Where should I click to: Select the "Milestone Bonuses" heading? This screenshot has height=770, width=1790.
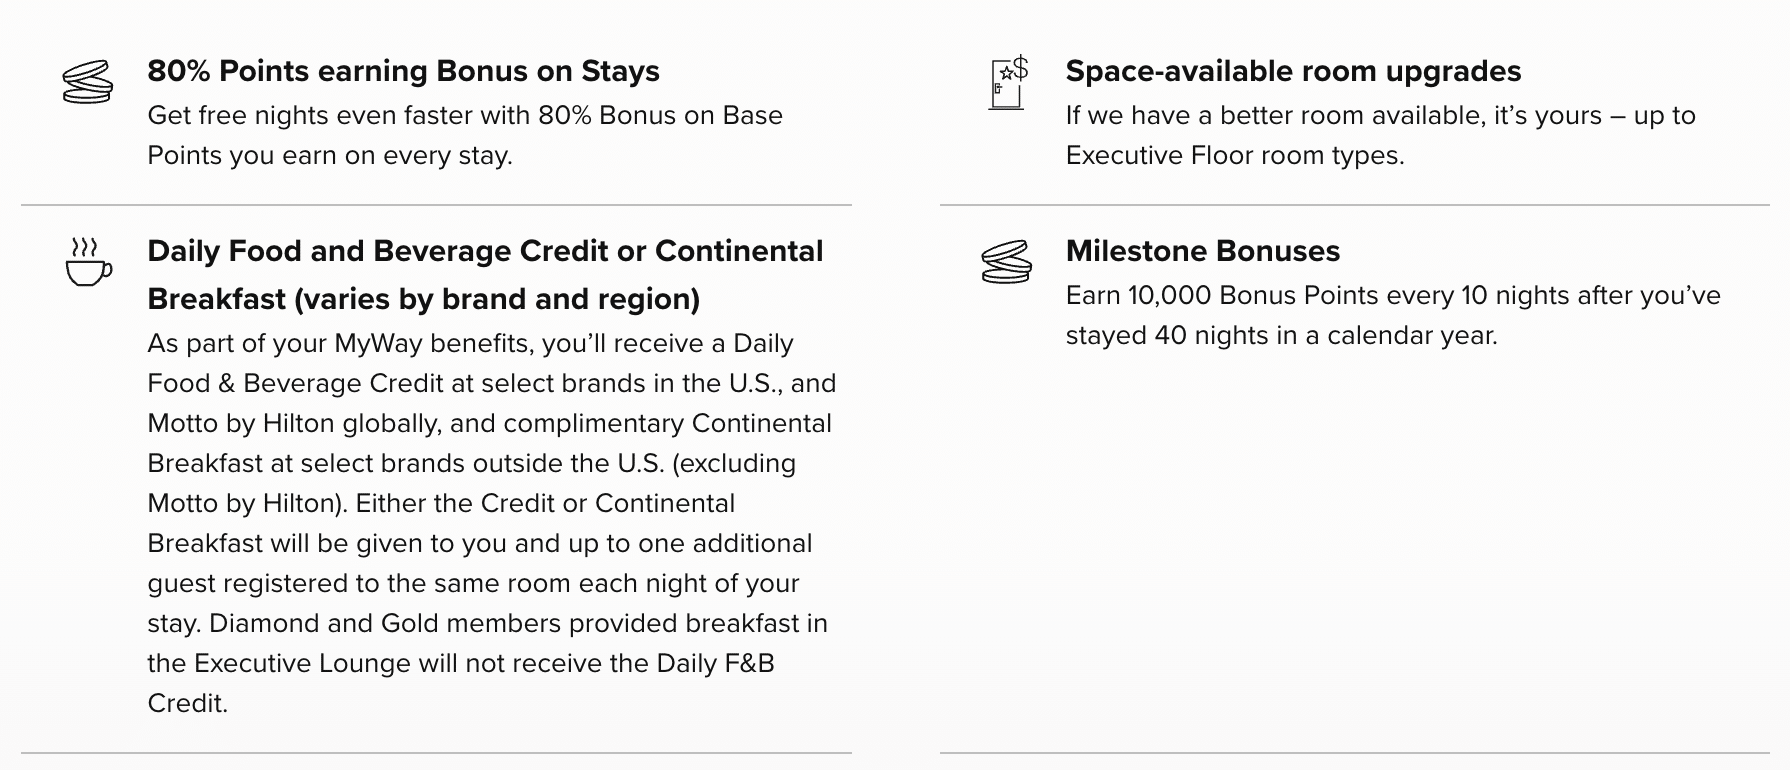pyautogui.click(x=1202, y=251)
